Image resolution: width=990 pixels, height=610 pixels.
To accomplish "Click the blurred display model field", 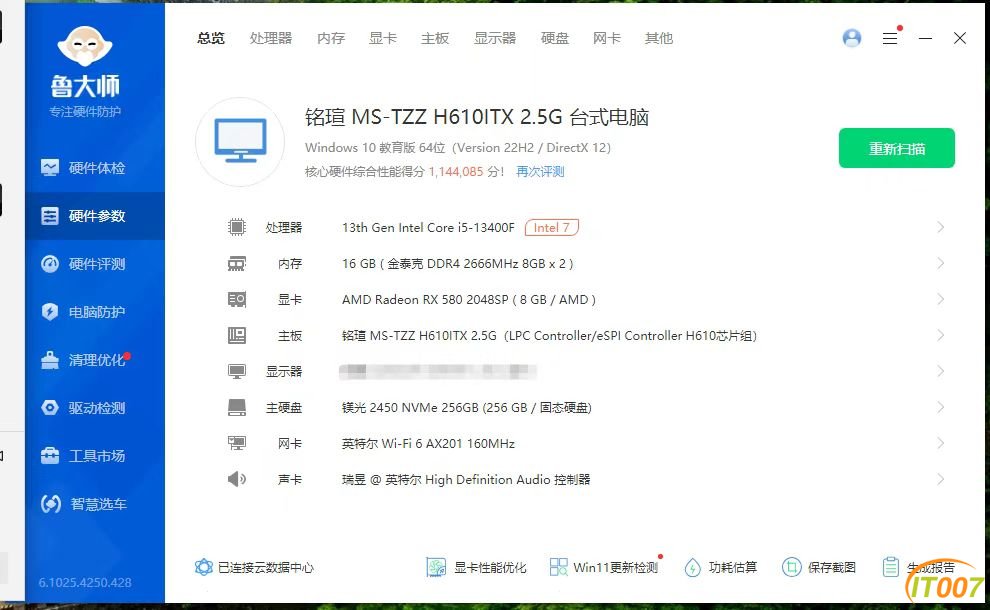I will pos(438,371).
